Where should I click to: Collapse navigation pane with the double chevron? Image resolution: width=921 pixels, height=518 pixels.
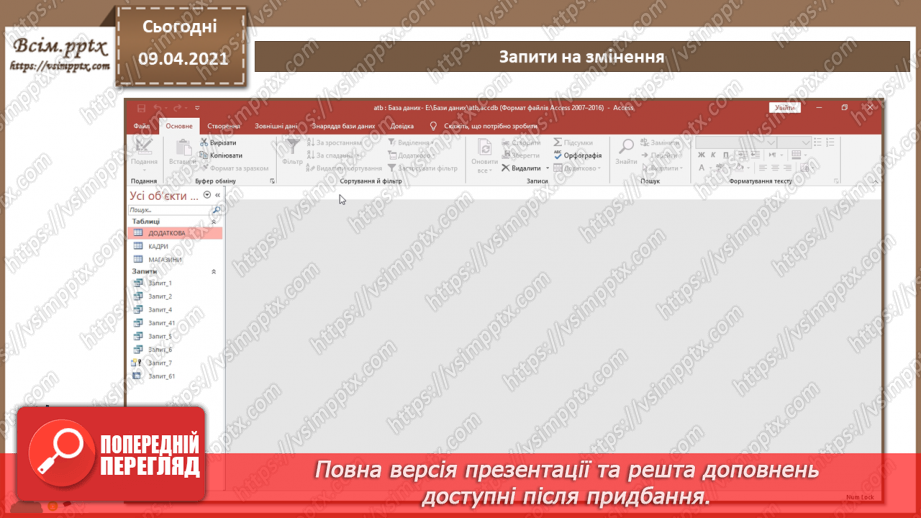217,196
